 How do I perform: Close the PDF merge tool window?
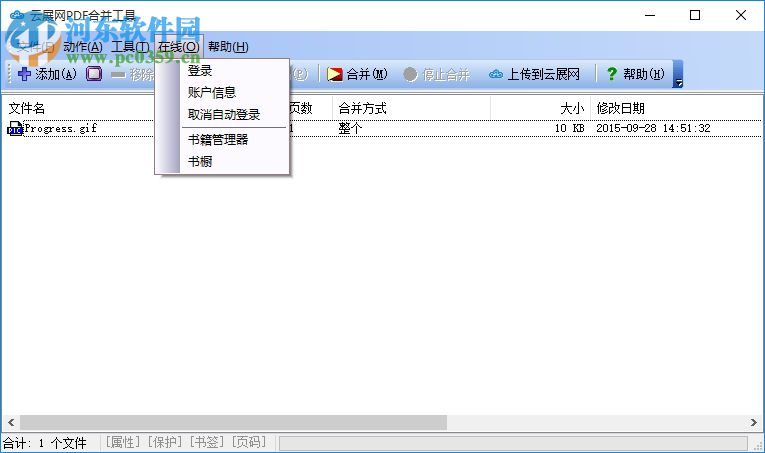point(741,15)
